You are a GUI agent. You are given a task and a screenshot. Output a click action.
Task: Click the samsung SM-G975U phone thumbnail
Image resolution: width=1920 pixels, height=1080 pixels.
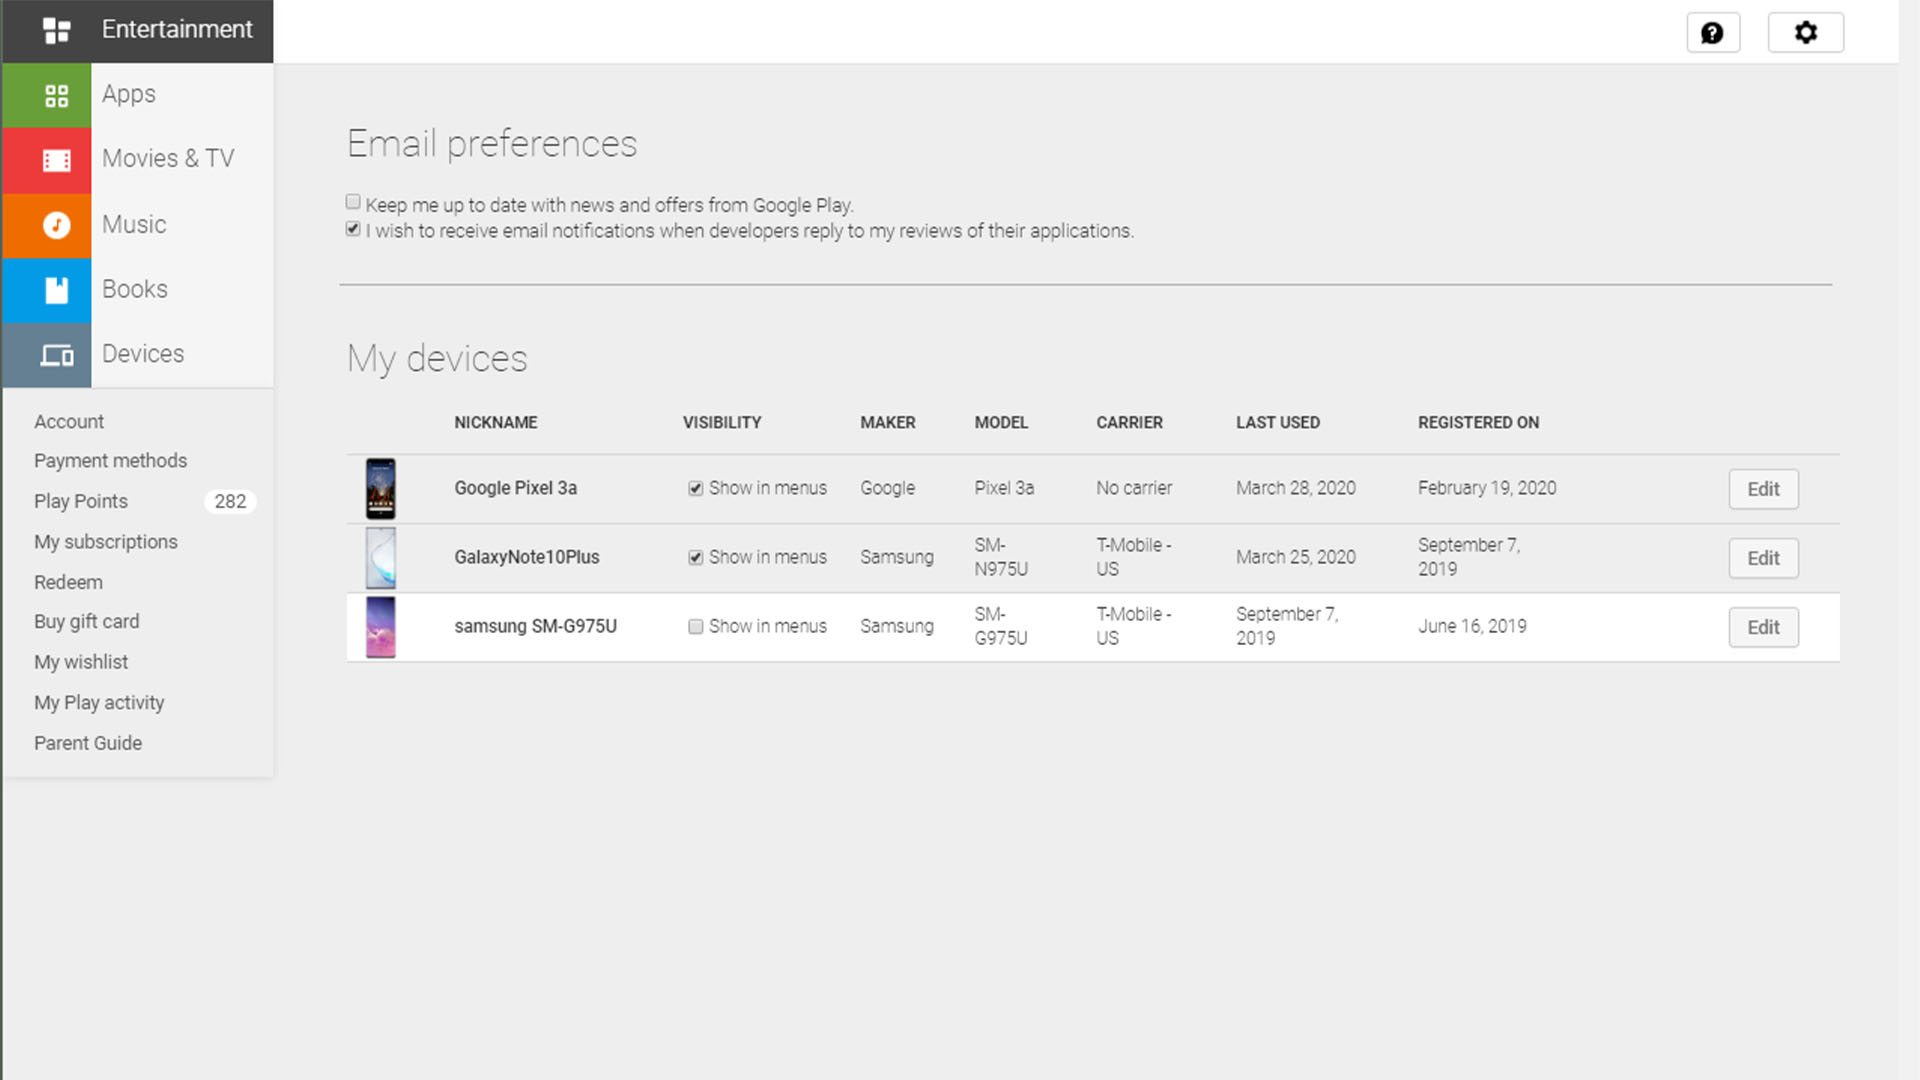[x=380, y=627]
